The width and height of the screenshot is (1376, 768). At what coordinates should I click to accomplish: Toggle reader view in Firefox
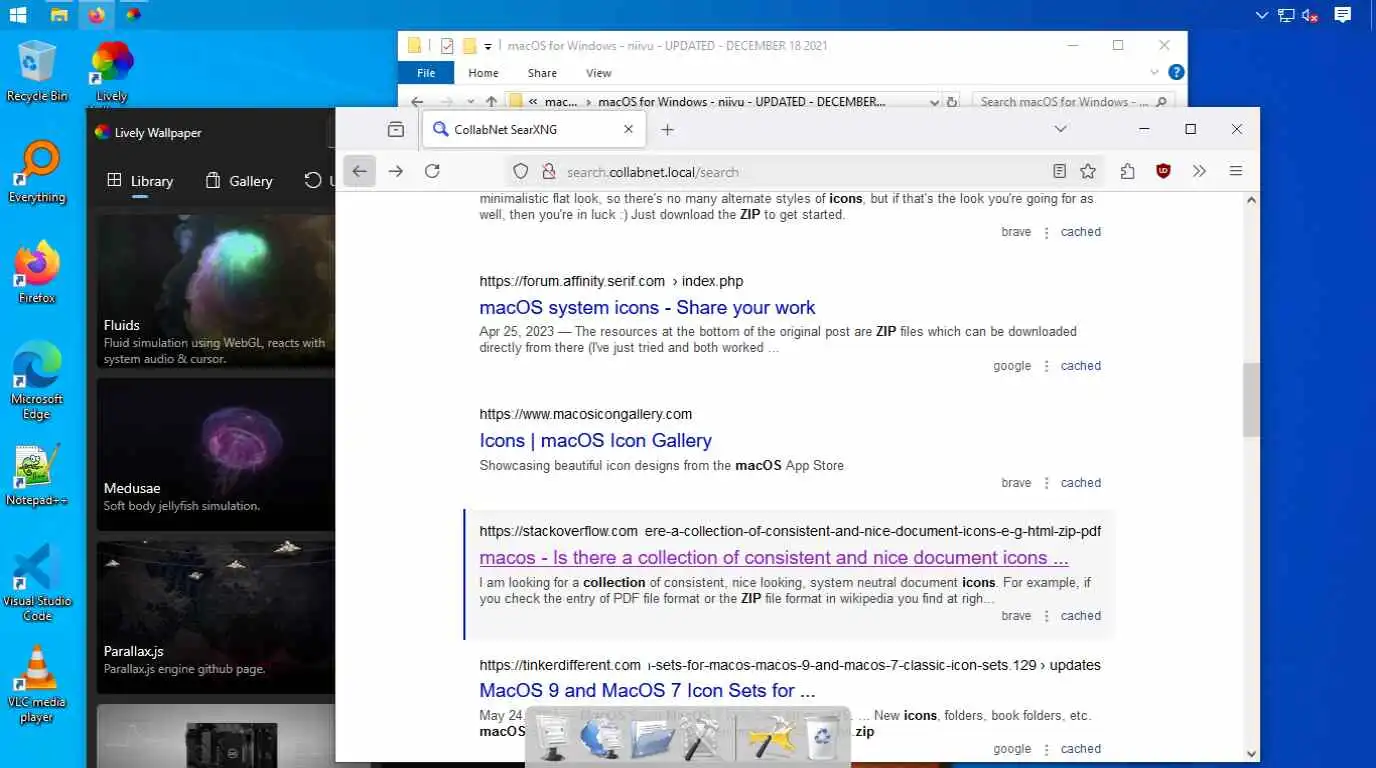[x=1059, y=171]
